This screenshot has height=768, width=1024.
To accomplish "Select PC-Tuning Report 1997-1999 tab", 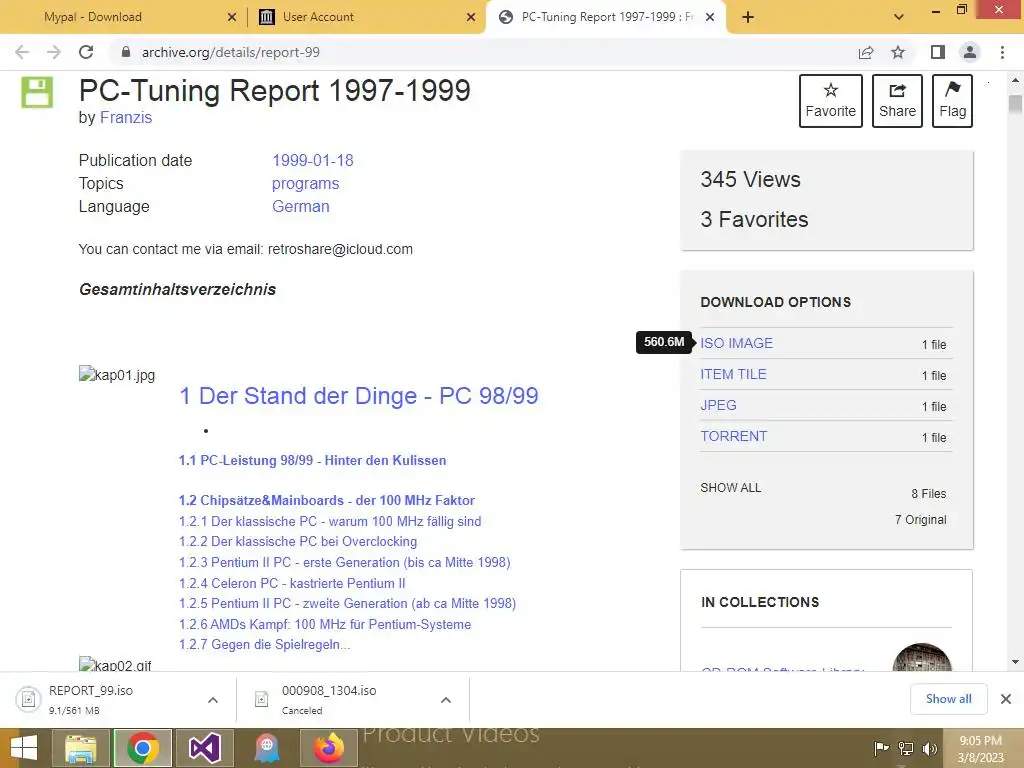I will click(x=607, y=17).
